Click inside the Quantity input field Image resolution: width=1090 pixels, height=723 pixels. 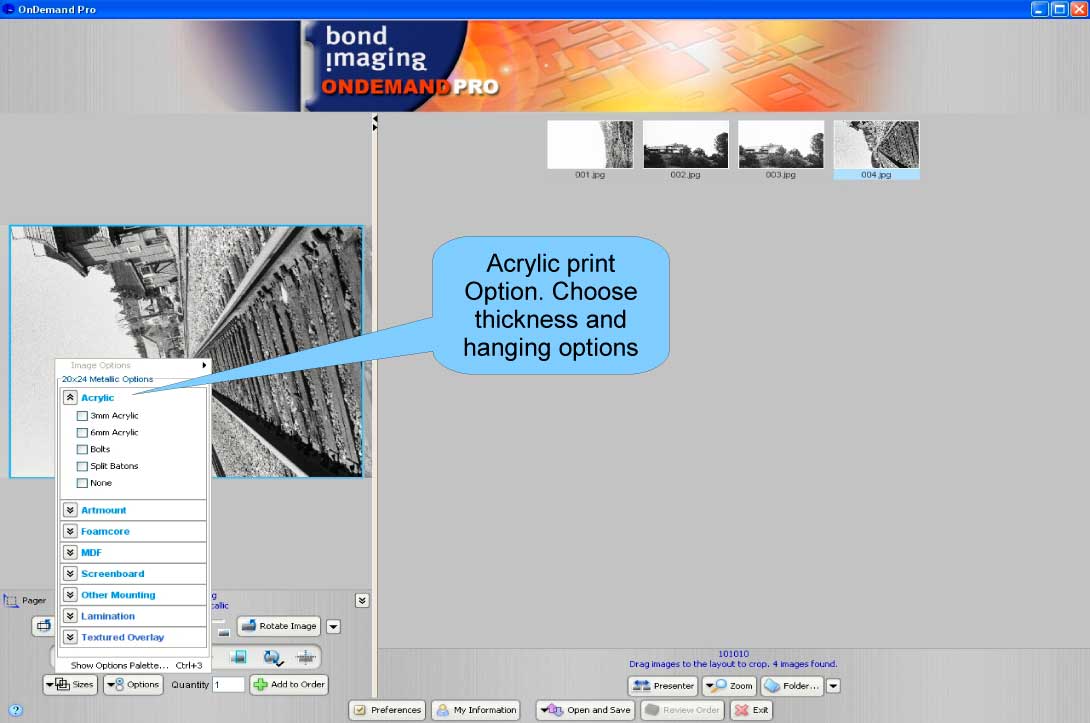click(228, 685)
